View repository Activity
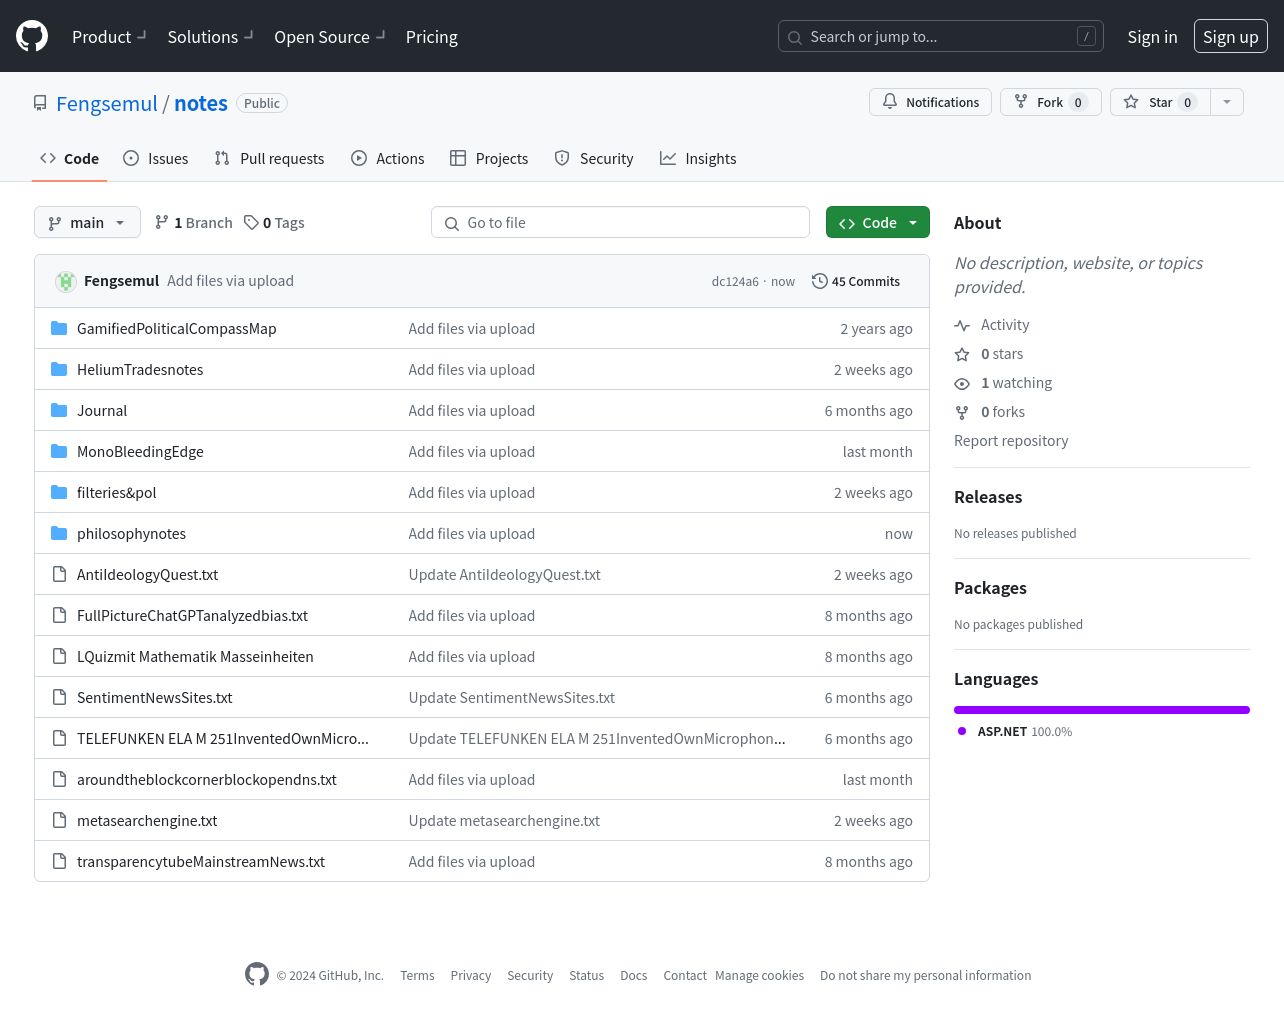The height and width of the screenshot is (1028, 1284). click(992, 325)
